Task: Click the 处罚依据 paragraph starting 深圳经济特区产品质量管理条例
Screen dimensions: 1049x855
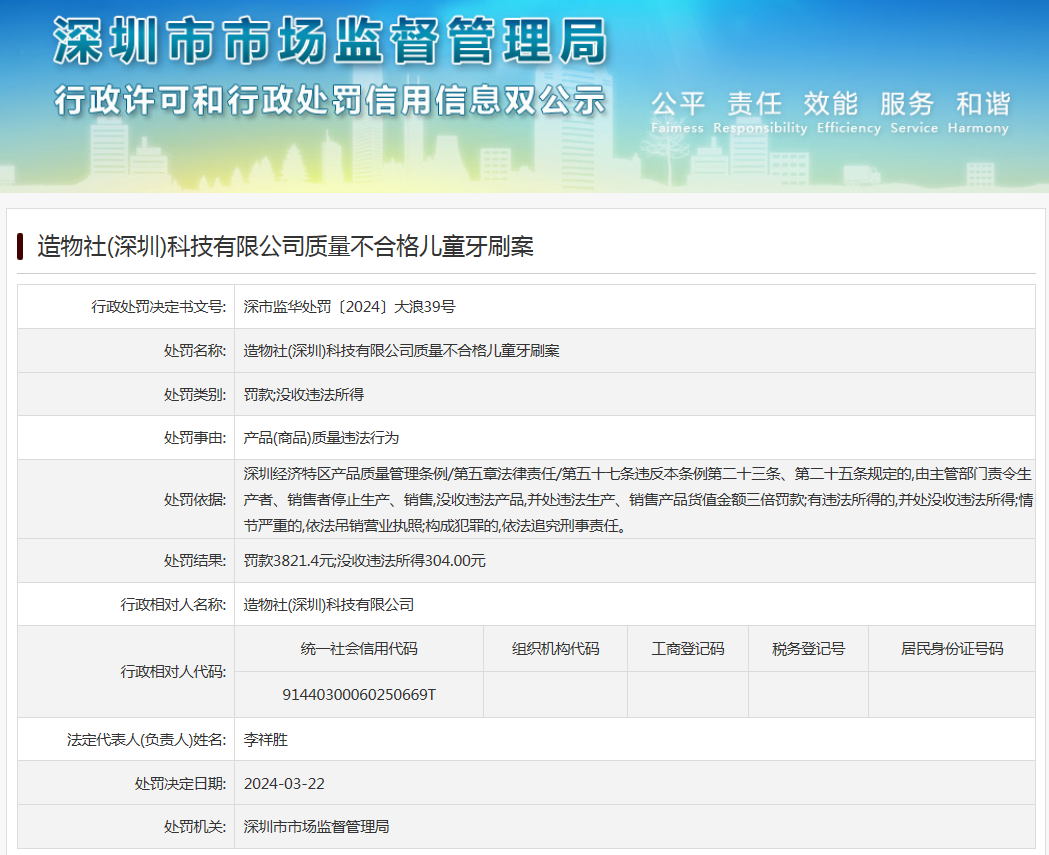Action: point(638,500)
